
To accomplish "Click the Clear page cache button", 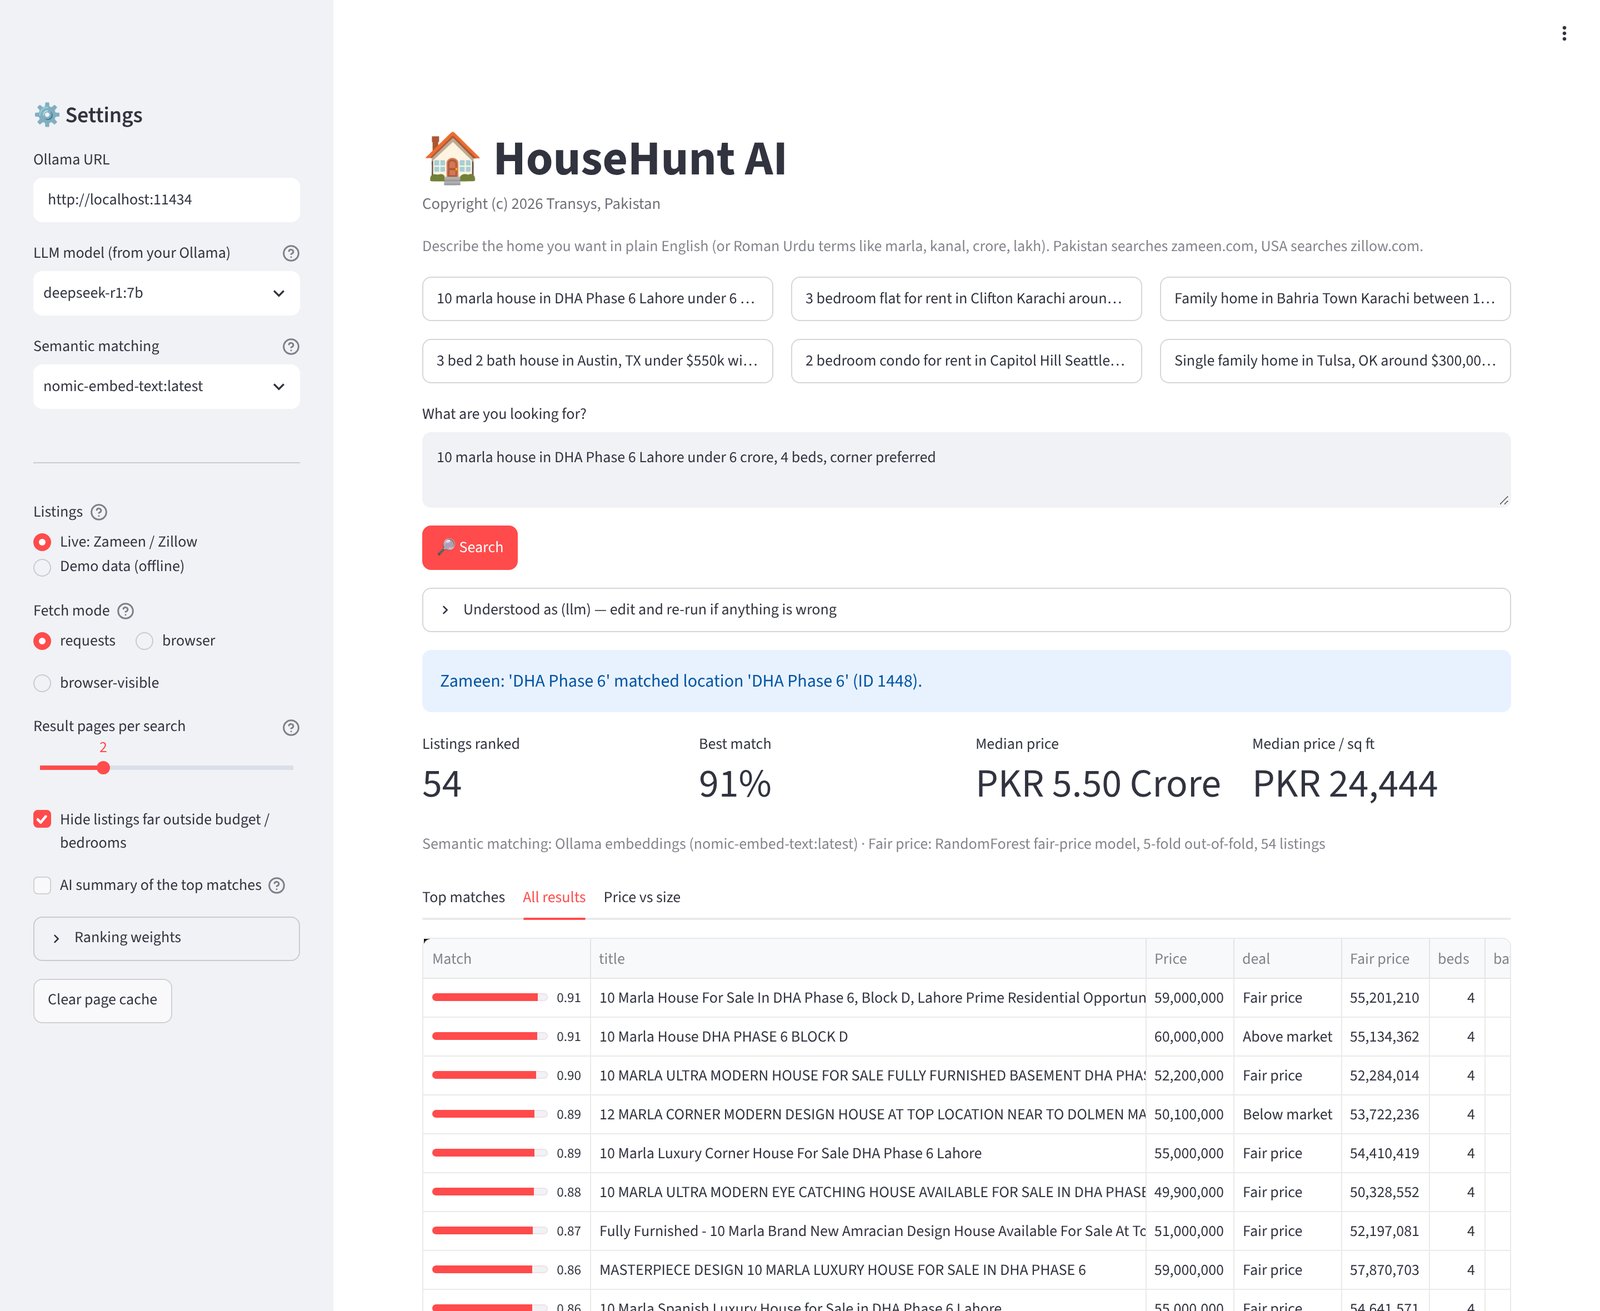I will [102, 1000].
